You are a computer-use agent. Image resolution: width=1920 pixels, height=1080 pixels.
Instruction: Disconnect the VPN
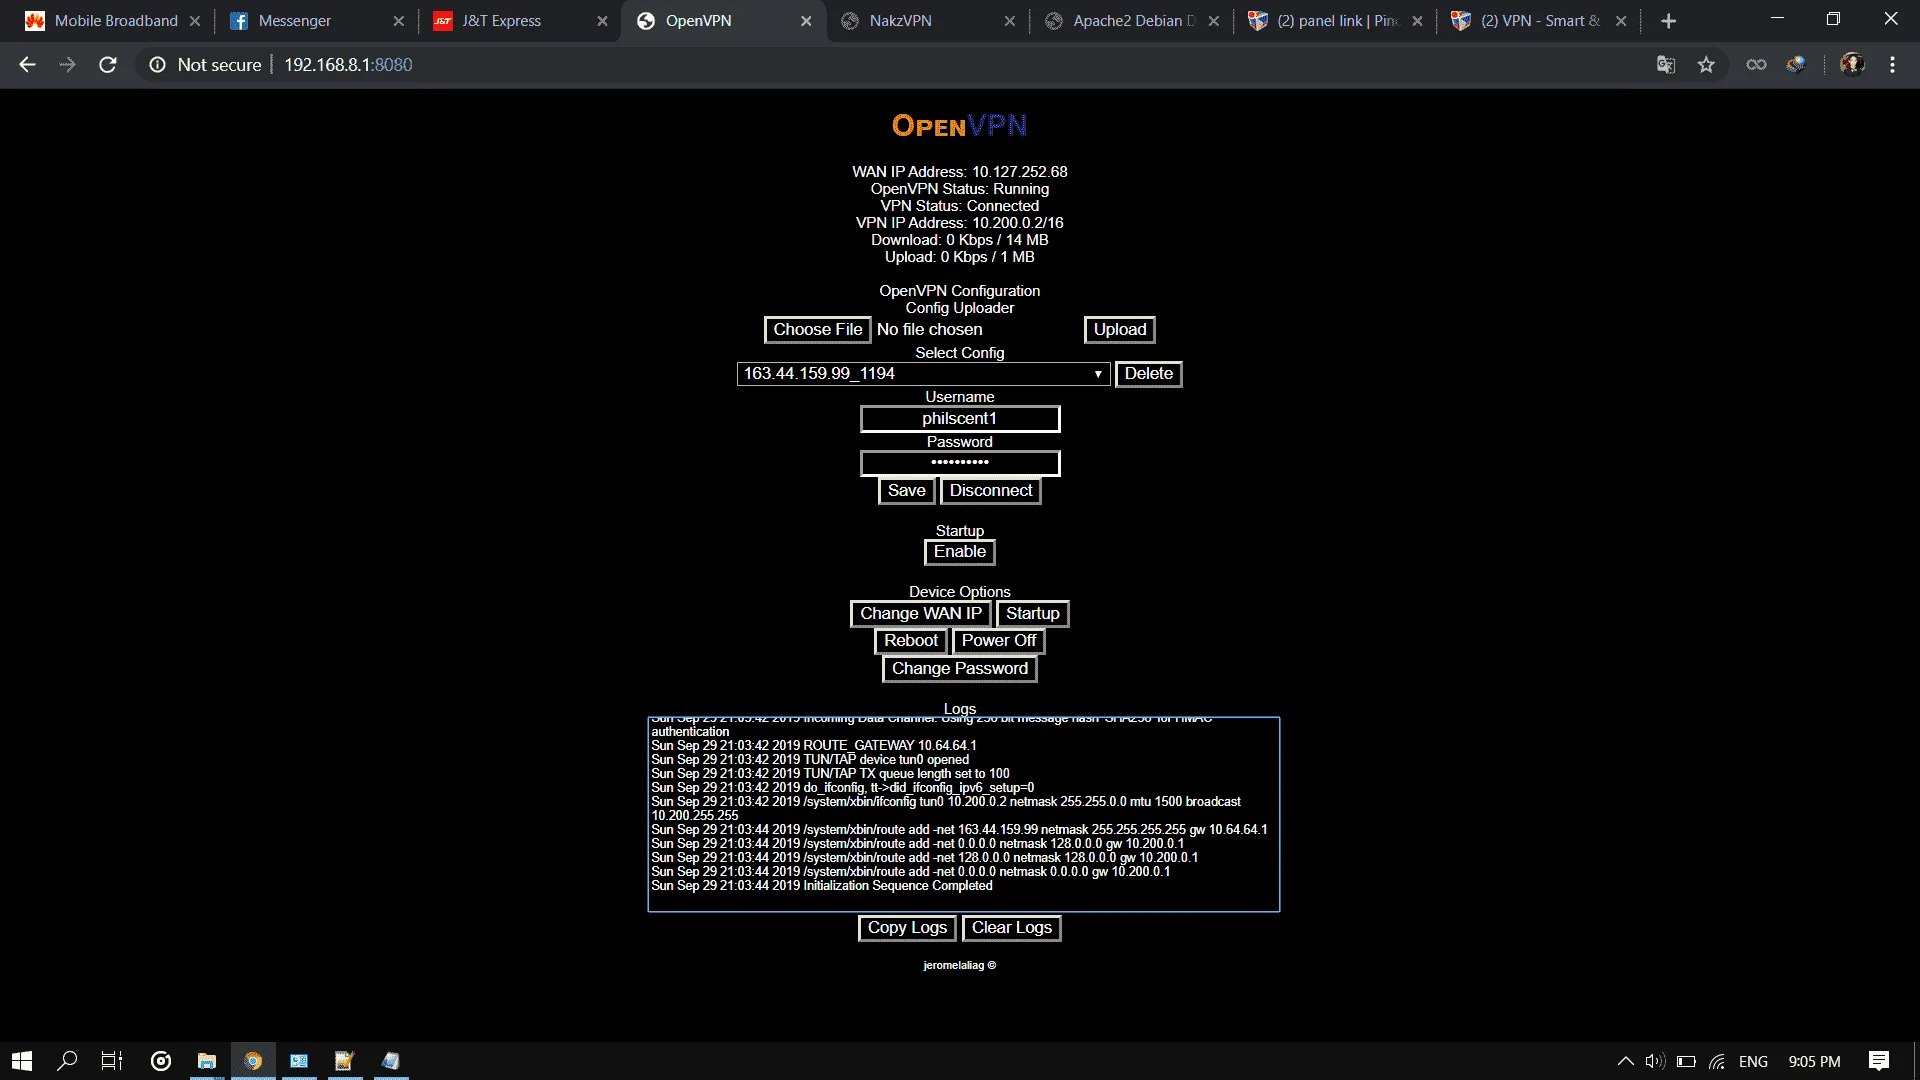(990, 491)
